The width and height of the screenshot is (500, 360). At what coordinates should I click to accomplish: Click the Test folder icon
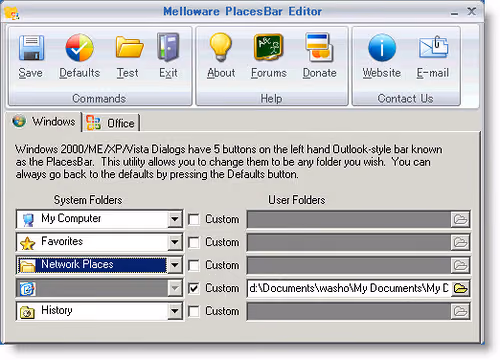129,47
